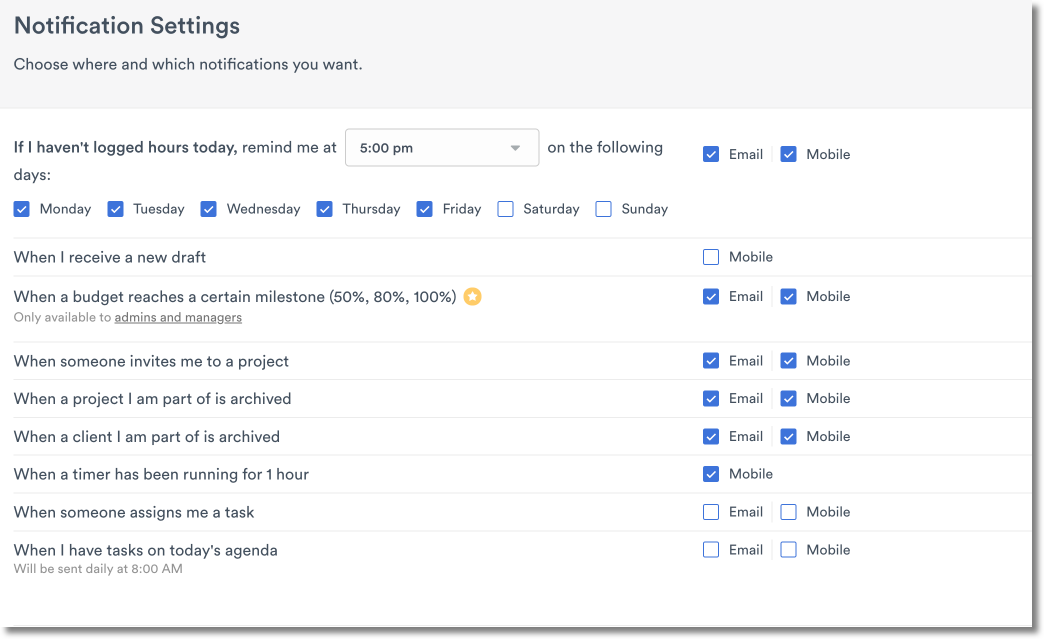Uncheck Wednesday in the reminder days
The height and width of the screenshot is (639, 1044).
pos(208,209)
